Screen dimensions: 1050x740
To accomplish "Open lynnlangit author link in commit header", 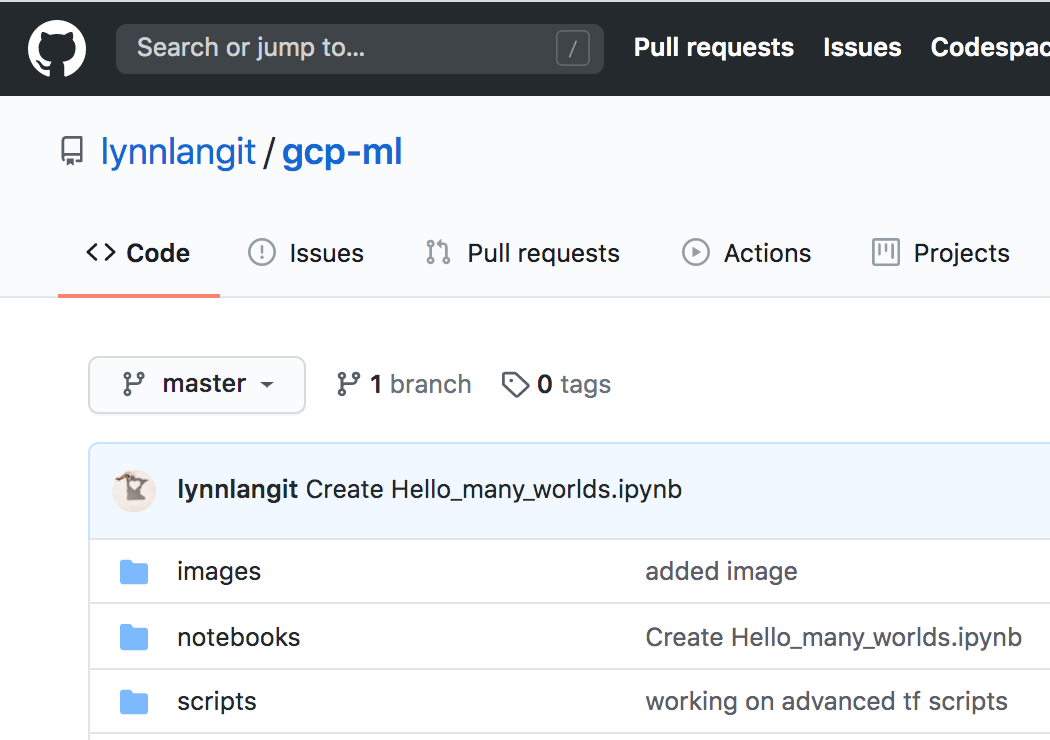I will click(237, 490).
